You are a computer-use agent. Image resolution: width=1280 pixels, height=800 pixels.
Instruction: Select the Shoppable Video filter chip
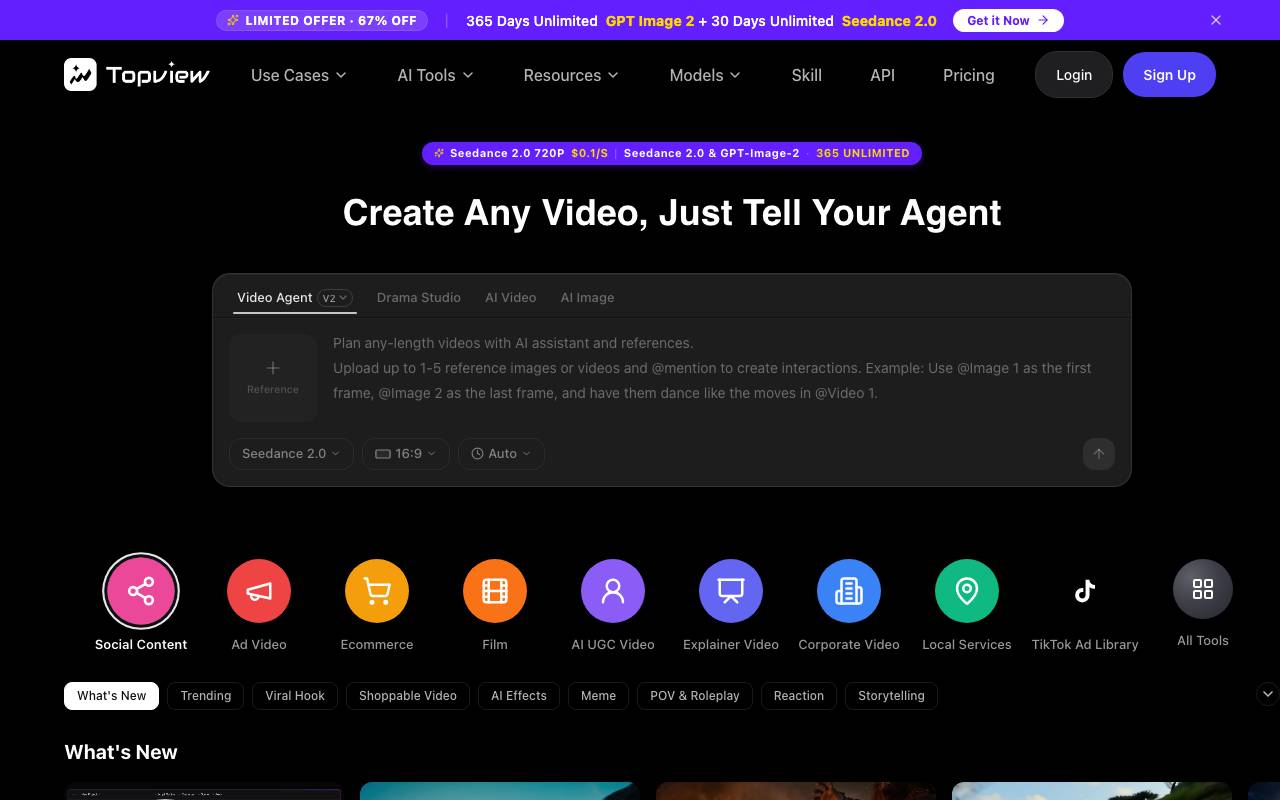408,696
